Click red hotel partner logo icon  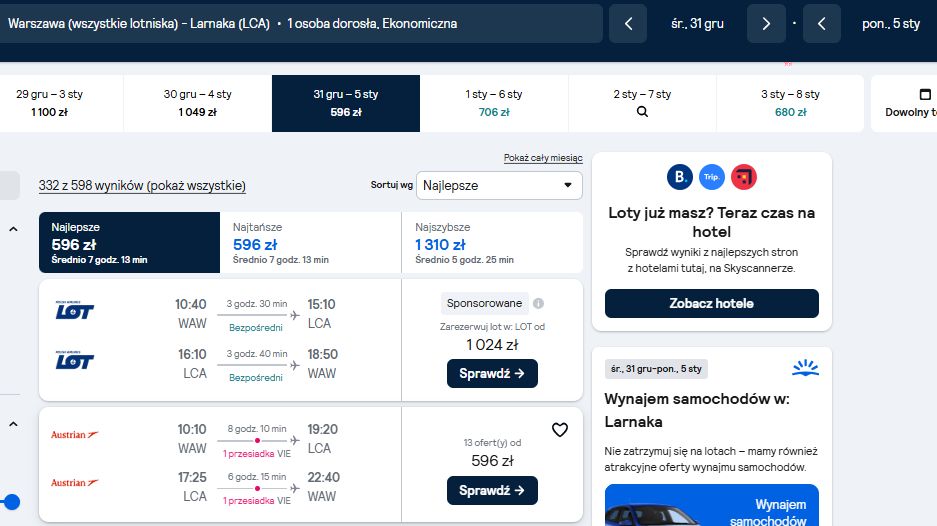[744, 177]
